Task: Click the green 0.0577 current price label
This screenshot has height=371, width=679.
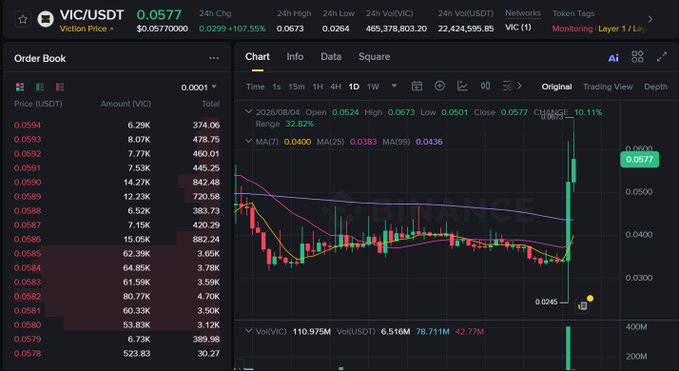Action: click(639, 159)
